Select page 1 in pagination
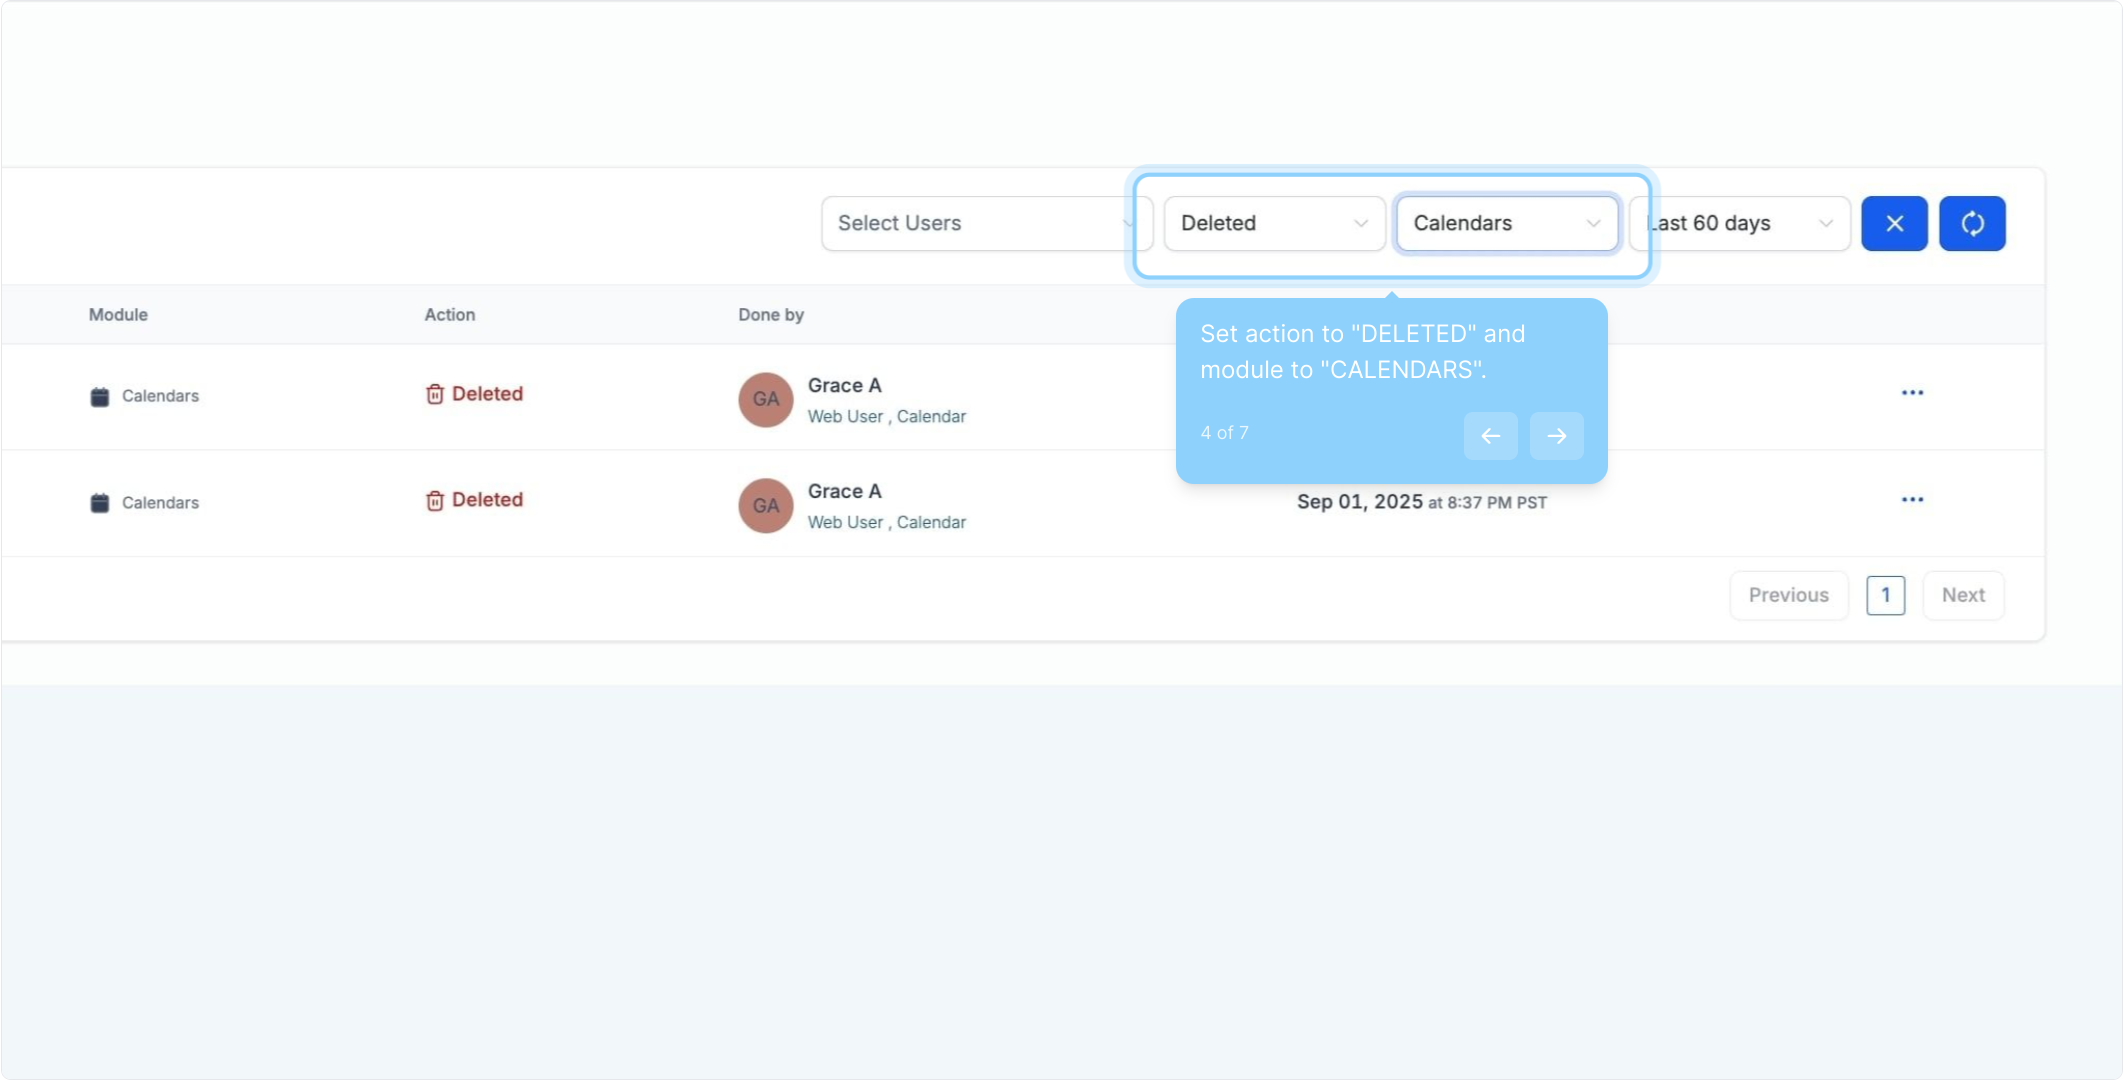 1885,595
